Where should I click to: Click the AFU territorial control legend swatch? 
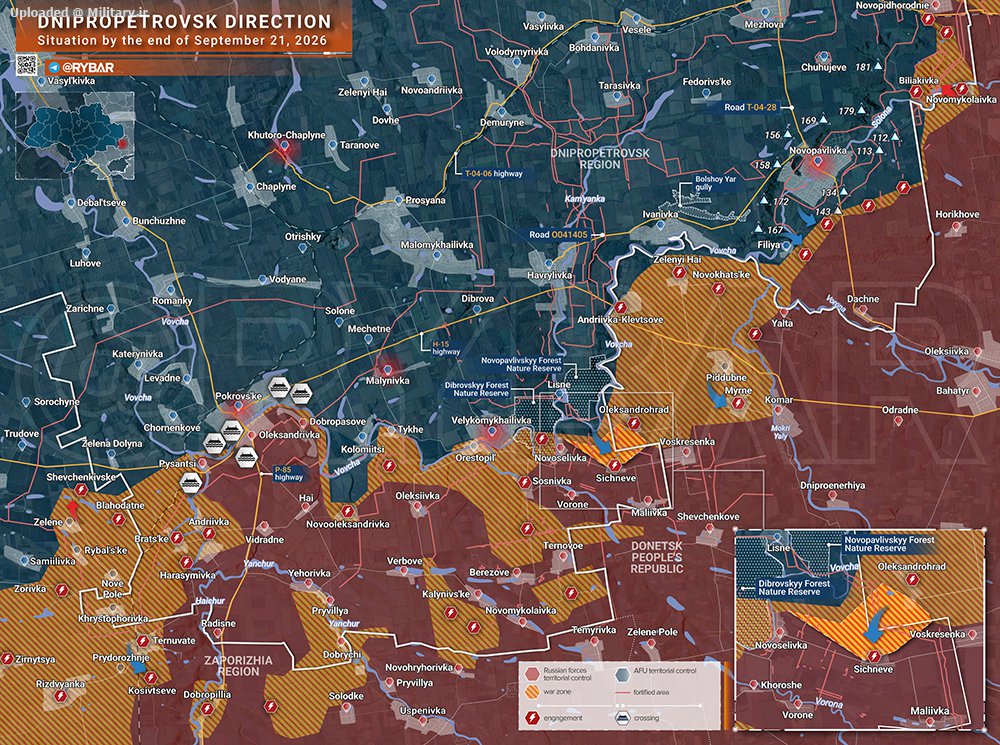[x=622, y=674]
